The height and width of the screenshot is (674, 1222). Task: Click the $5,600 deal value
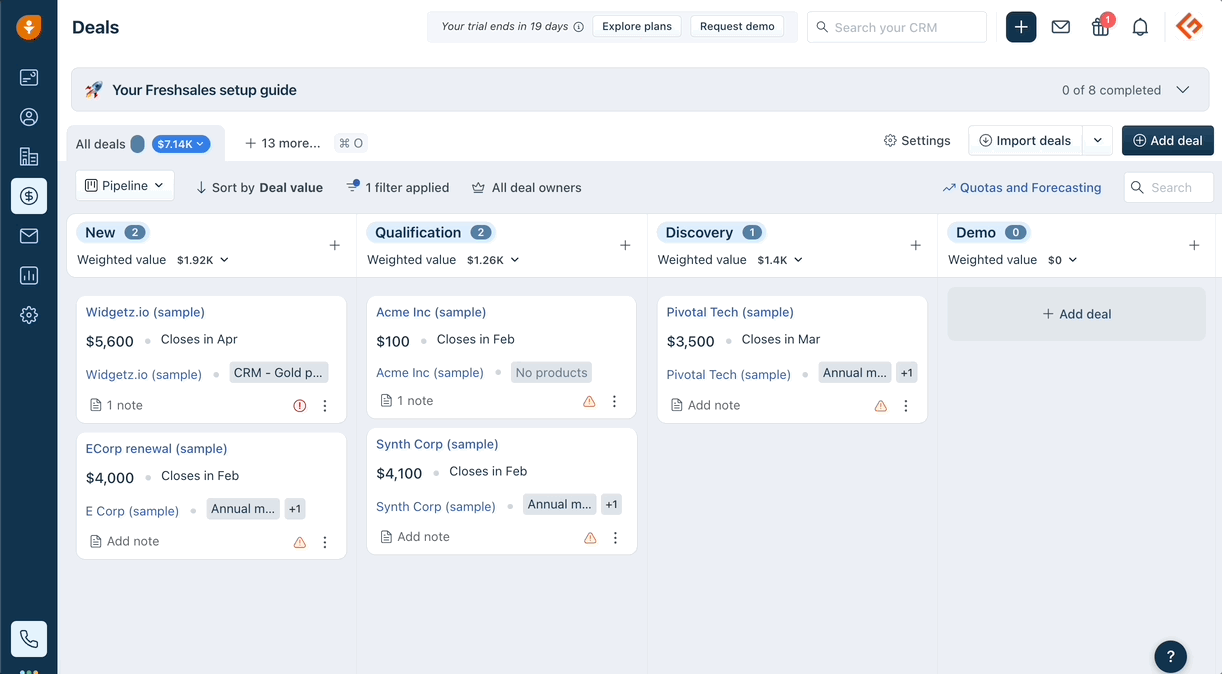click(x=110, y=341)
